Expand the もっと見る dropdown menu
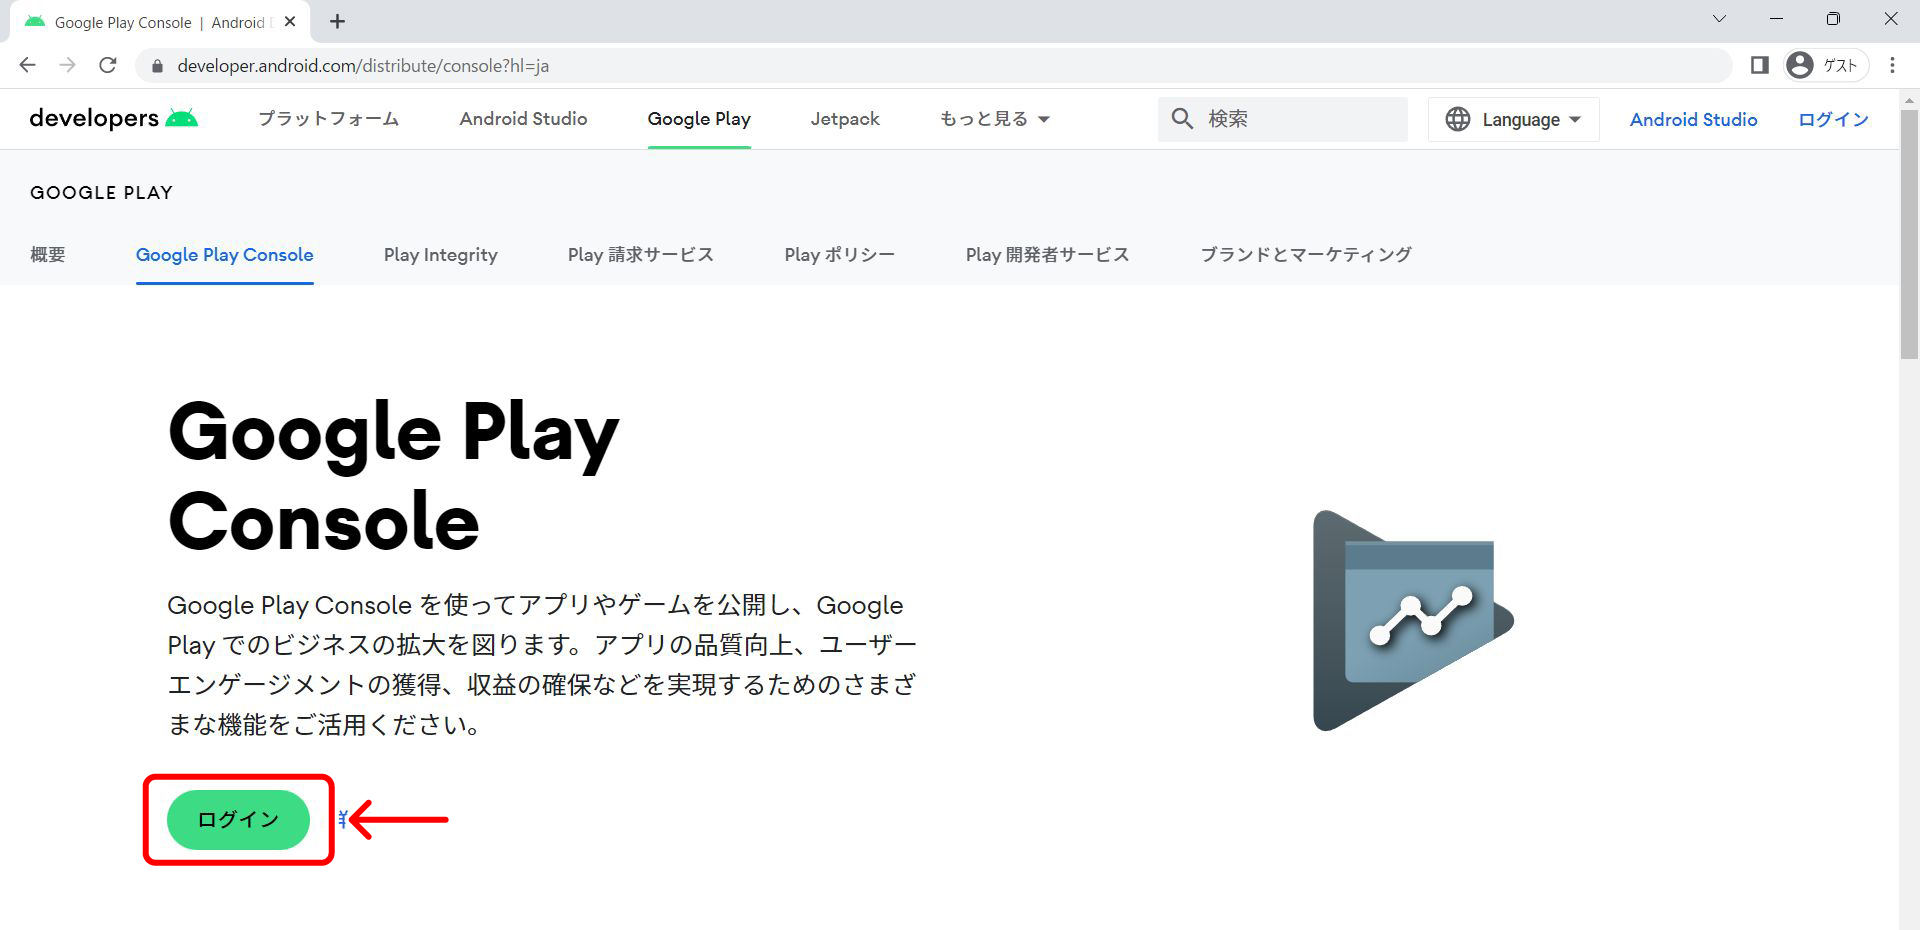1920x930 pixels. pos(994,119)
